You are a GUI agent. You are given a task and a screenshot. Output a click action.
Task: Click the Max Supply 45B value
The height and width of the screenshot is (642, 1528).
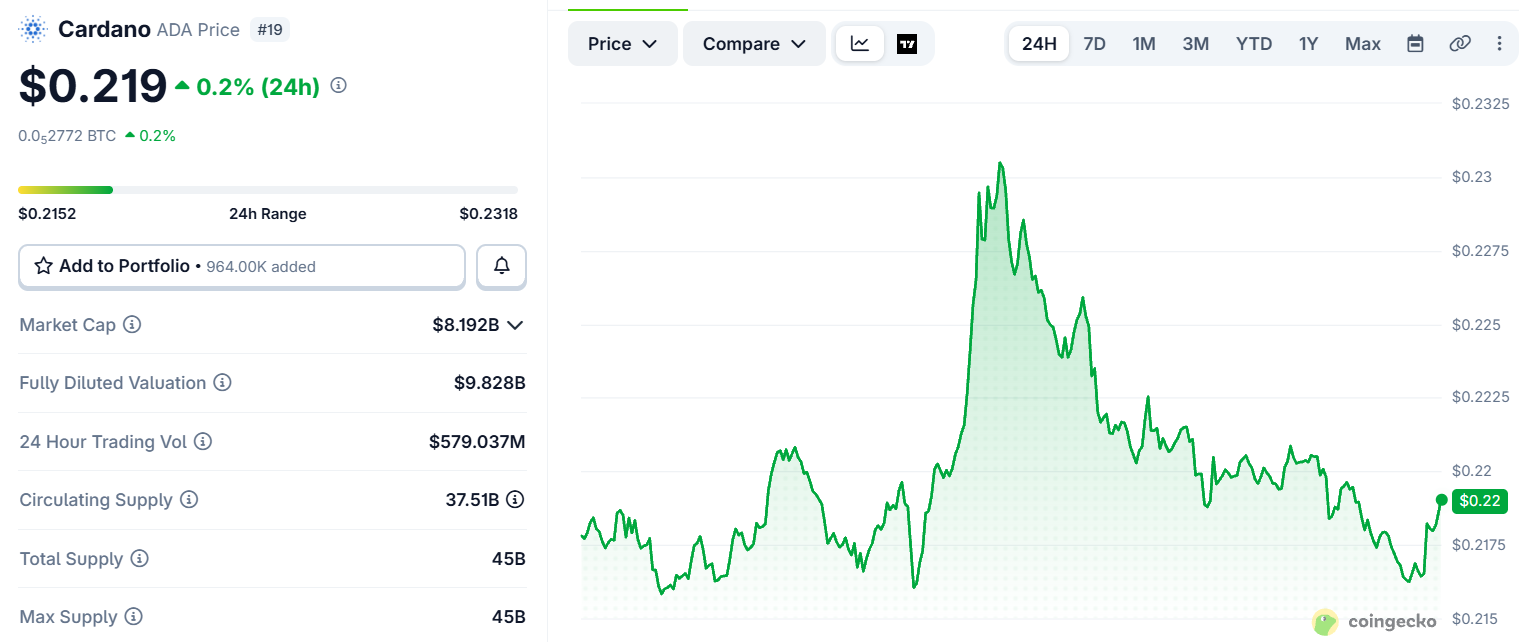(x=509, y=617)
